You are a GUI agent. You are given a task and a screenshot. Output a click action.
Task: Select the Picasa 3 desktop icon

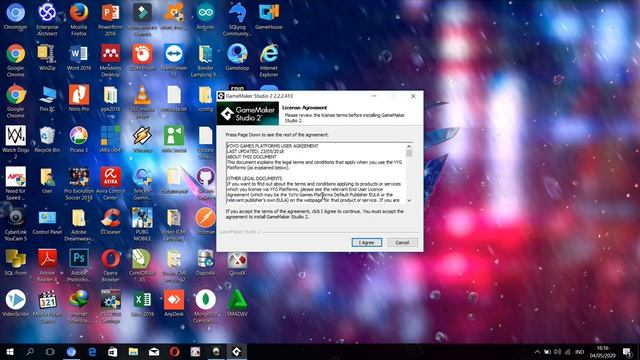tap(79, 140)
